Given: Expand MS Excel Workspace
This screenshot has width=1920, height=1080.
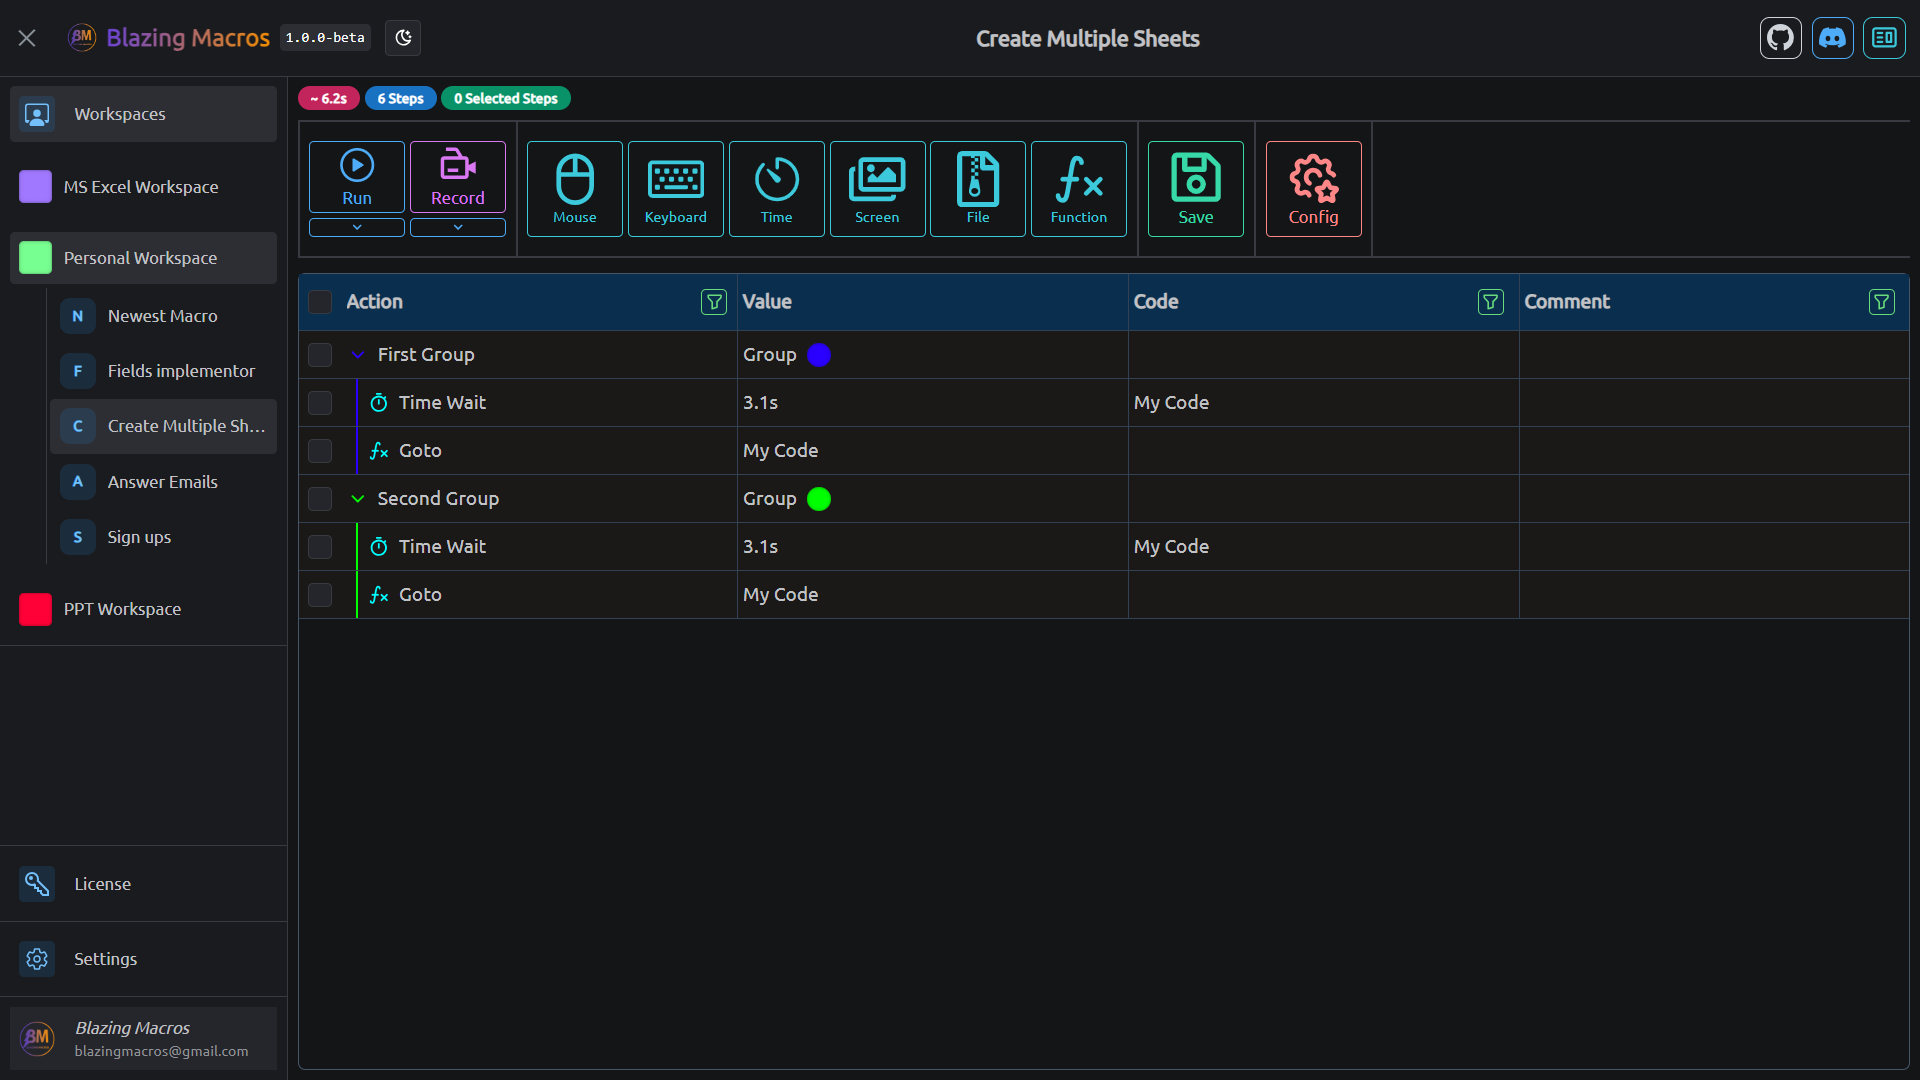Looking at the screenshot, I should click(x=143, y=187).
